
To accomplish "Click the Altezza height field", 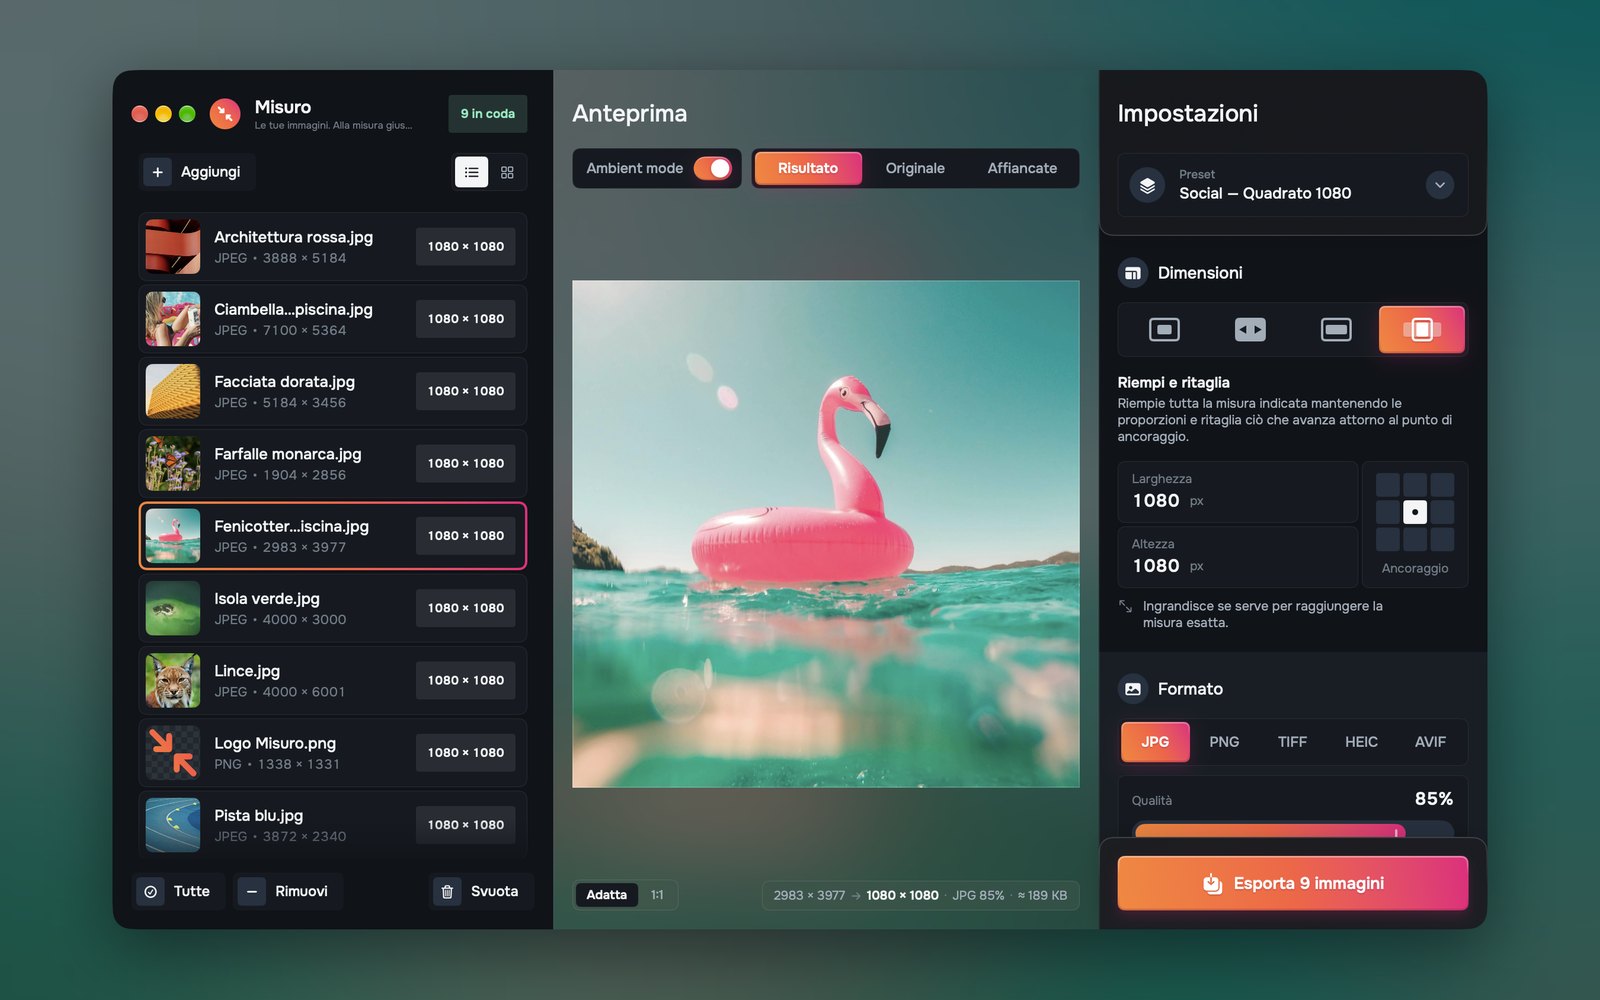I will 1237,557.
